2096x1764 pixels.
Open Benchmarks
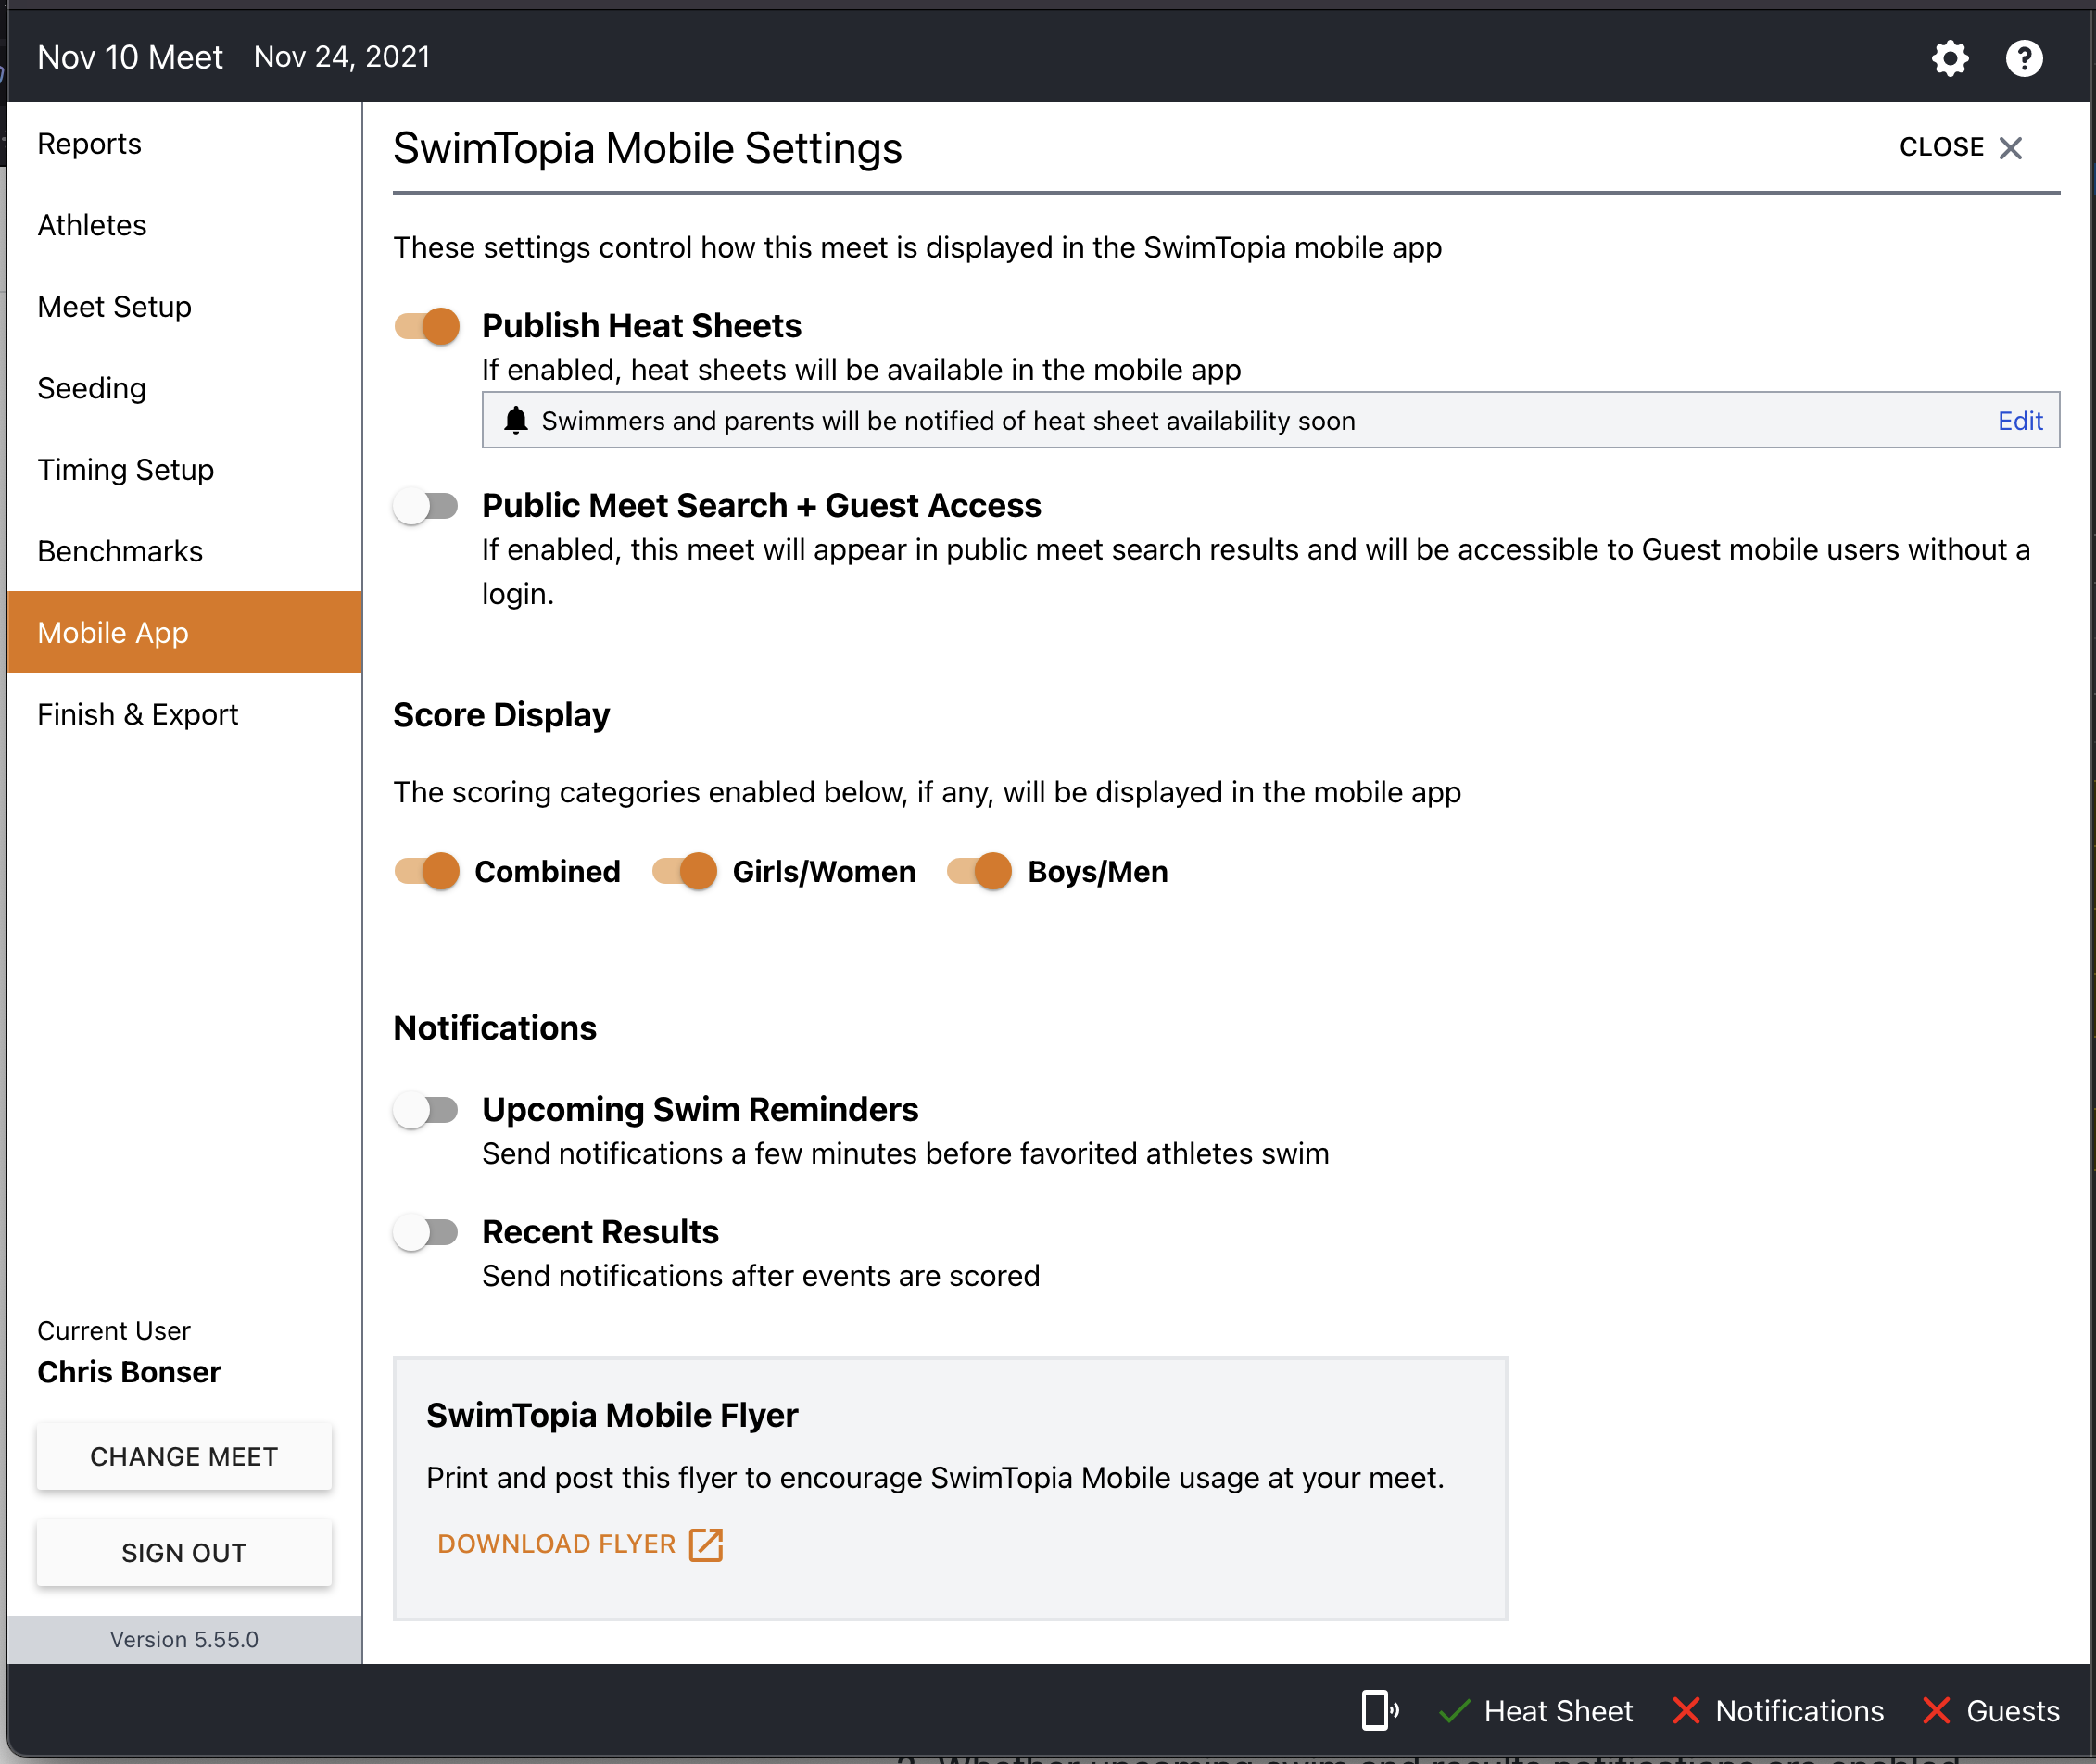(185, 551)
